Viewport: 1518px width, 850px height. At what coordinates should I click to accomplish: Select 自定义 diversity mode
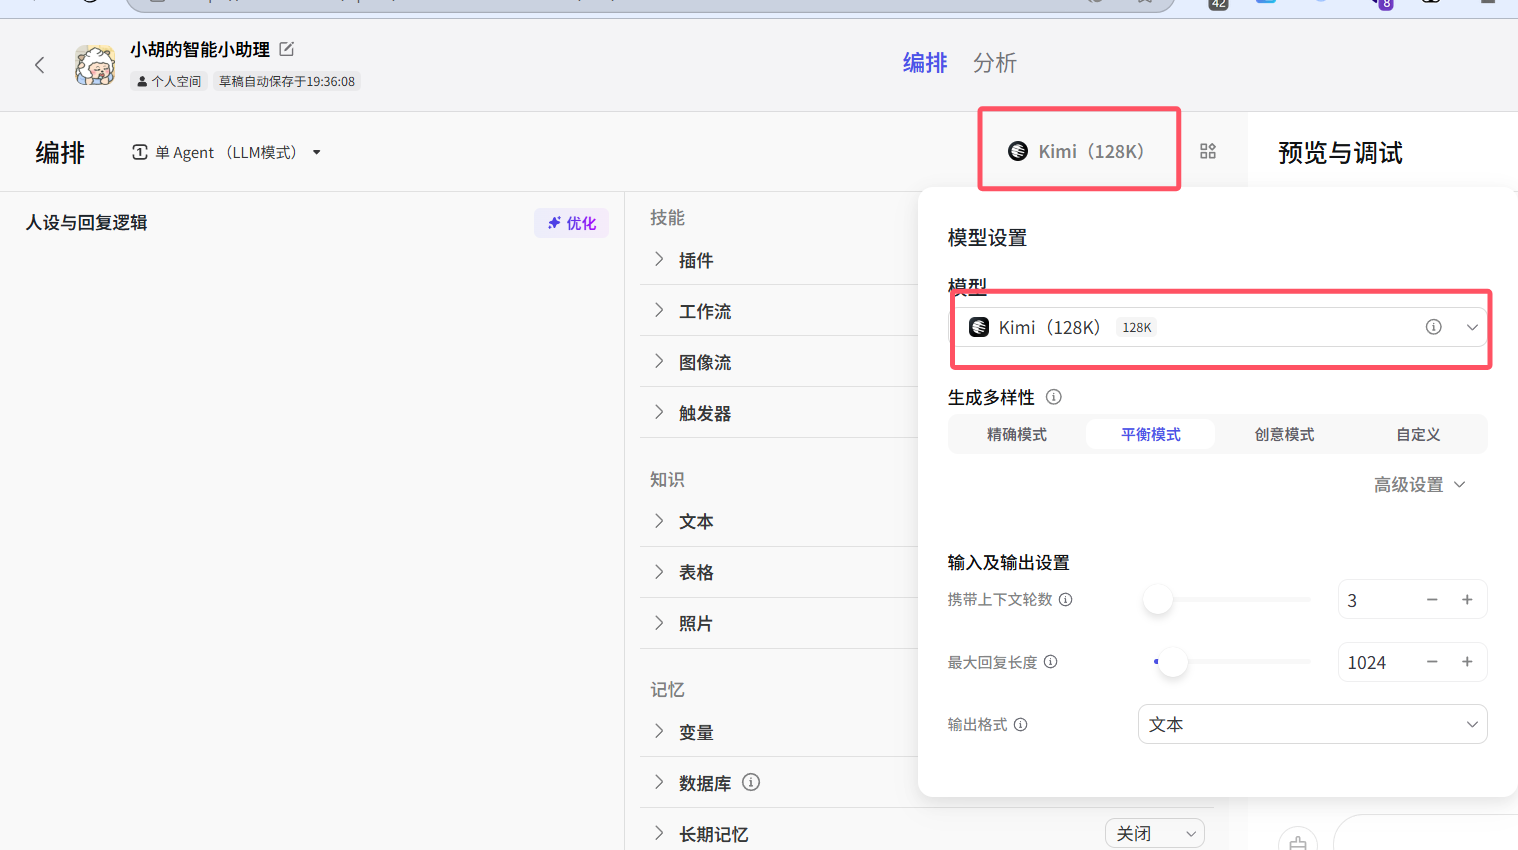pyautogui.click(x=1418, y=434)
